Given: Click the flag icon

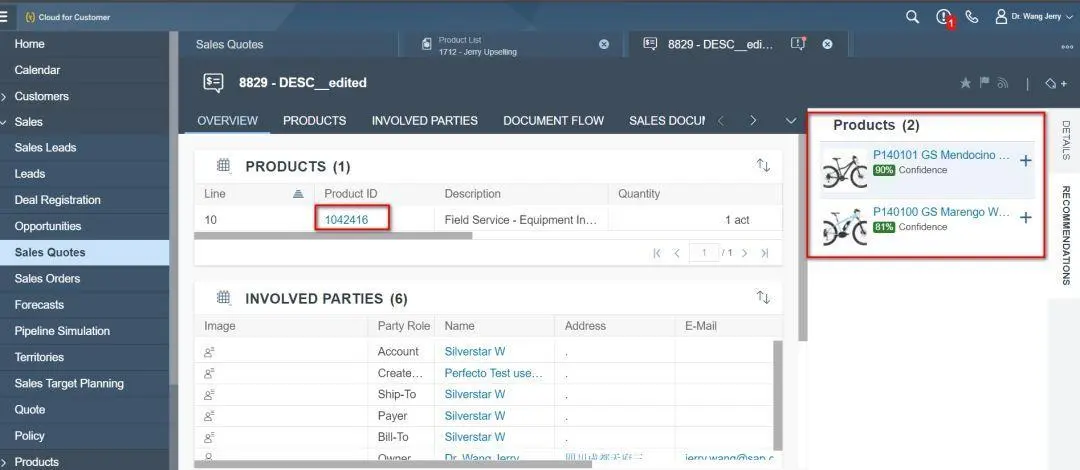Looking at the screenshot, I should point(984,83).
